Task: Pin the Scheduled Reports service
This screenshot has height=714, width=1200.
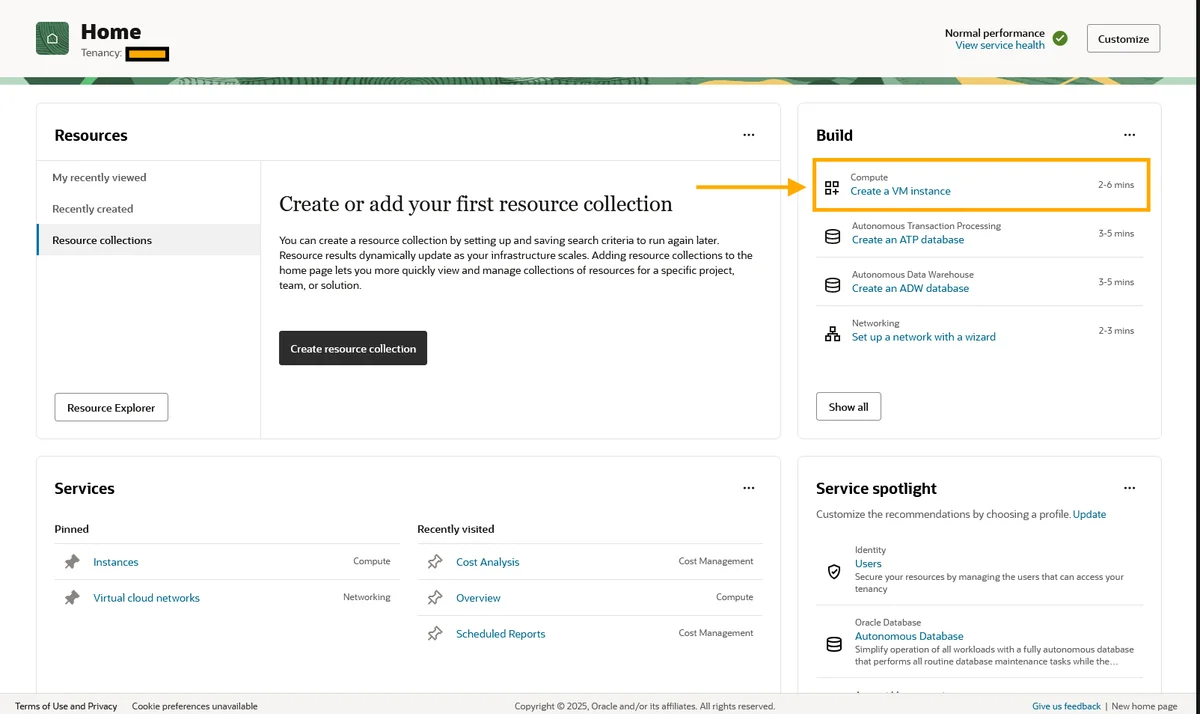Action: click(x=435, y=634)
